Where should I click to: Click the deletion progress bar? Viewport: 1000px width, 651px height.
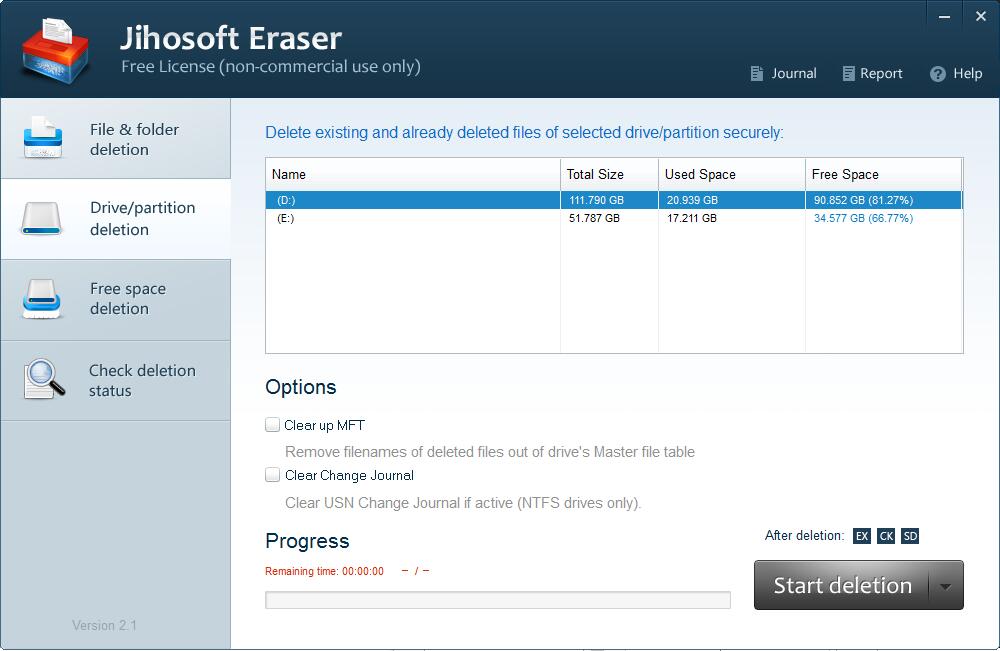coord(497,600)
